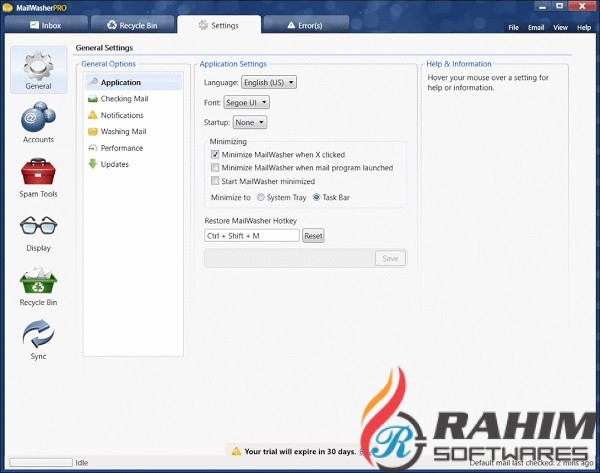
Task: Click the Notifications warning triangle icon
Action: (x=93, y=115)
